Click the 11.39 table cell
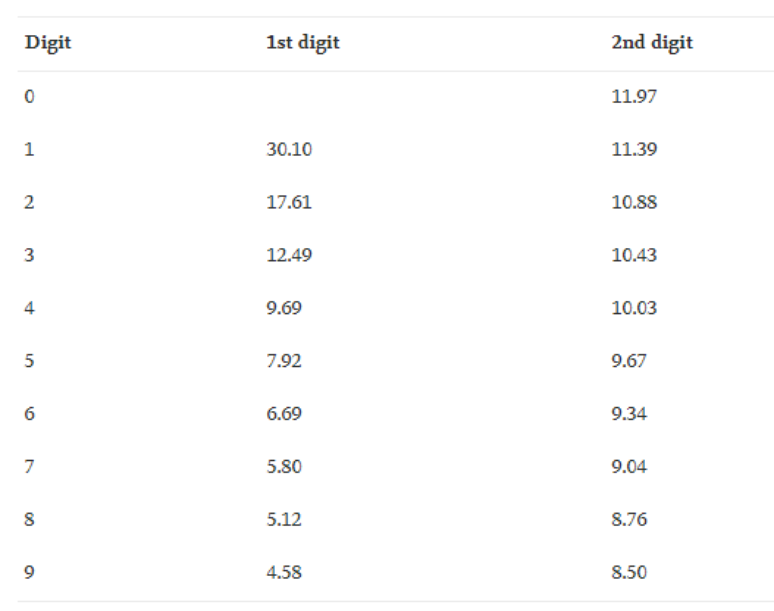774x611 pixels. click(x=634, y=149)
